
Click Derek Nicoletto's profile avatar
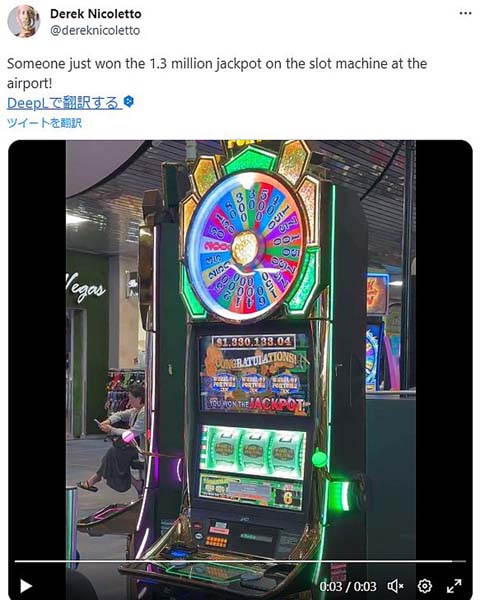click(24, 21)
